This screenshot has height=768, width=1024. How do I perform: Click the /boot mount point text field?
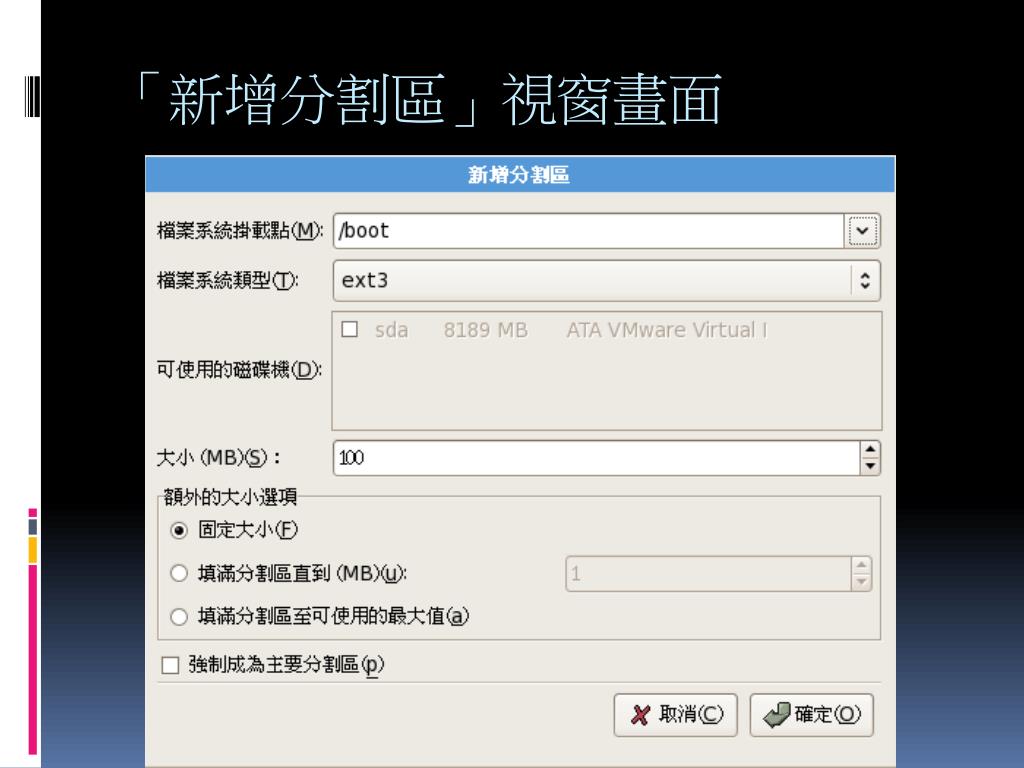[588, 231]
